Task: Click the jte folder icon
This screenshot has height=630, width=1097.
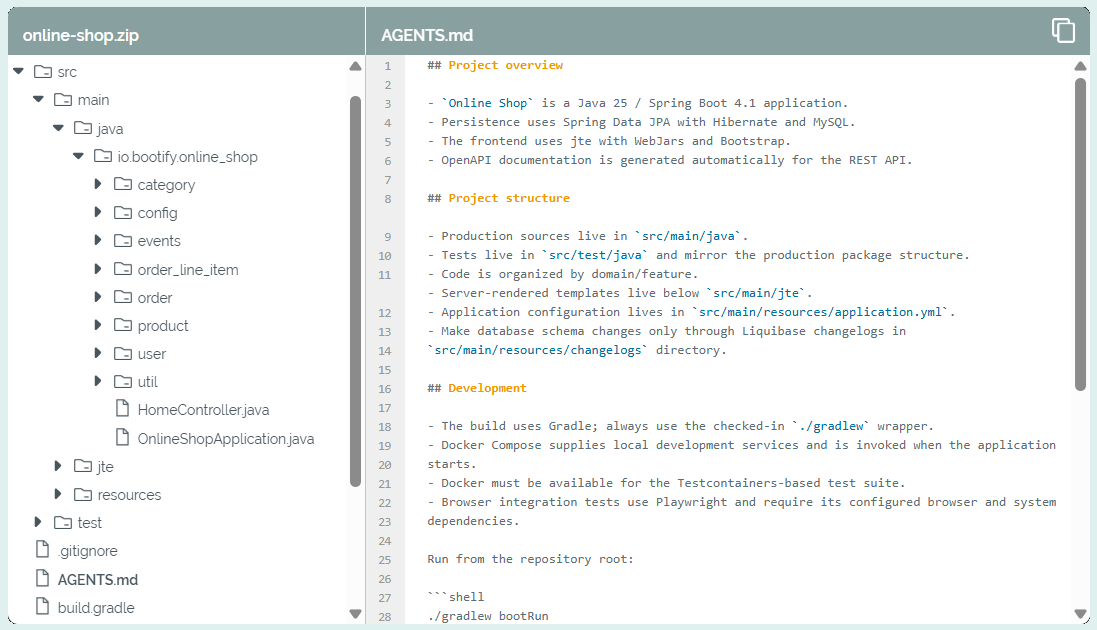Action: coord(83,466)
